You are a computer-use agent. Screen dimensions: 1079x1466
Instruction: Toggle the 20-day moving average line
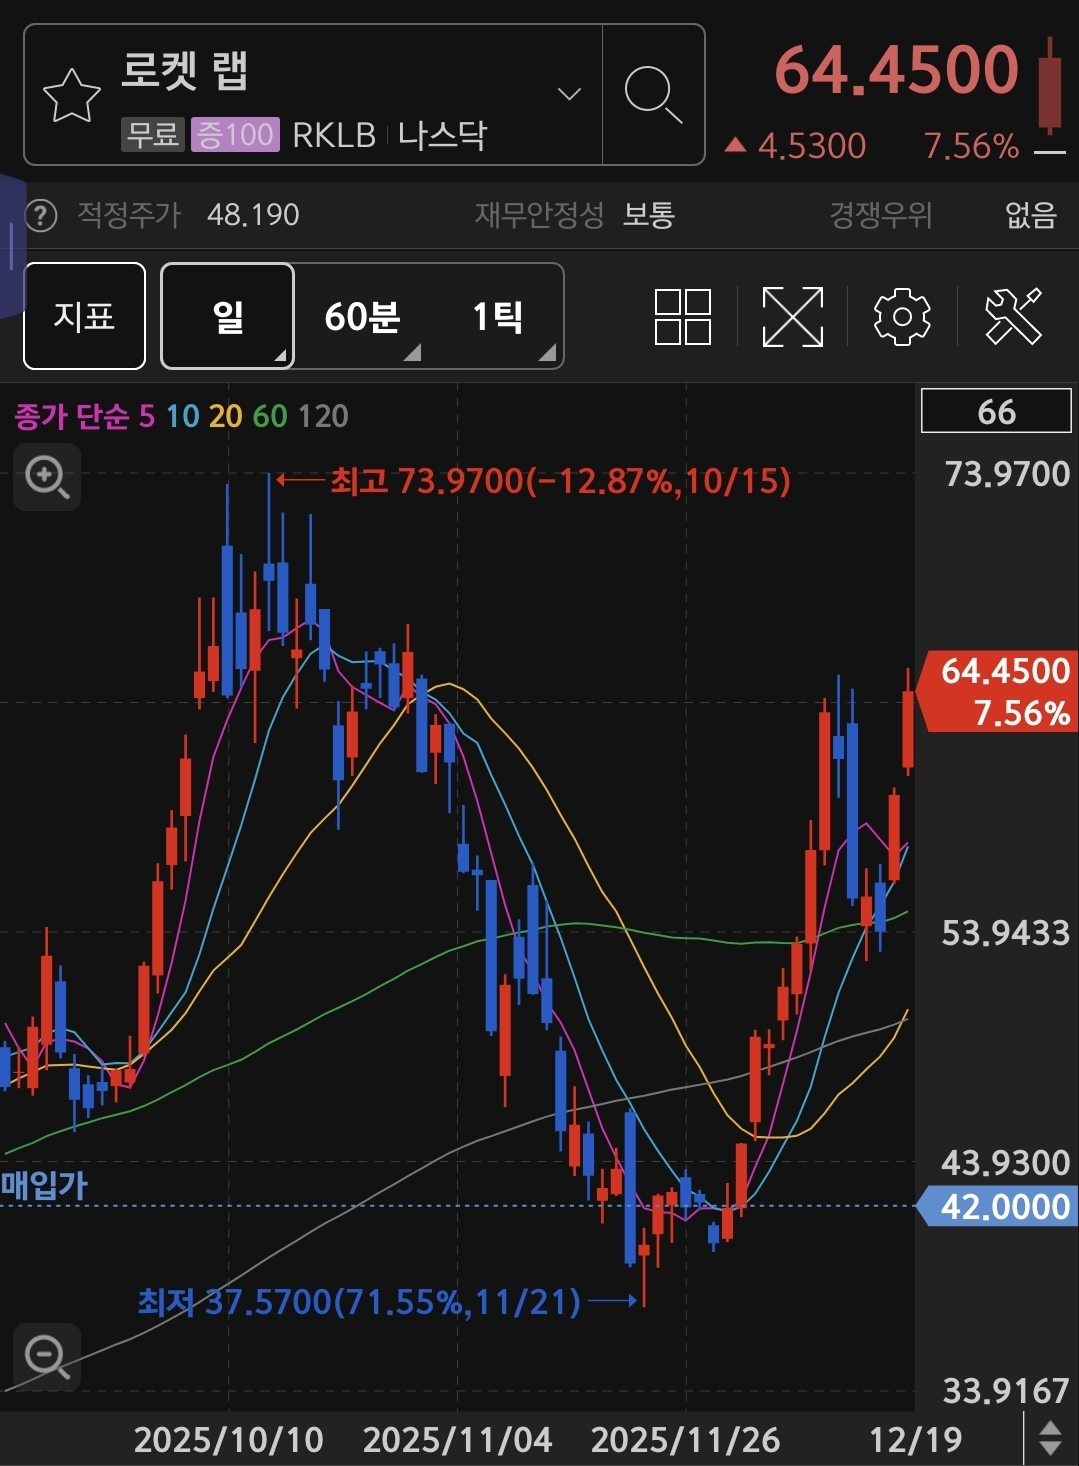[225, 416]
